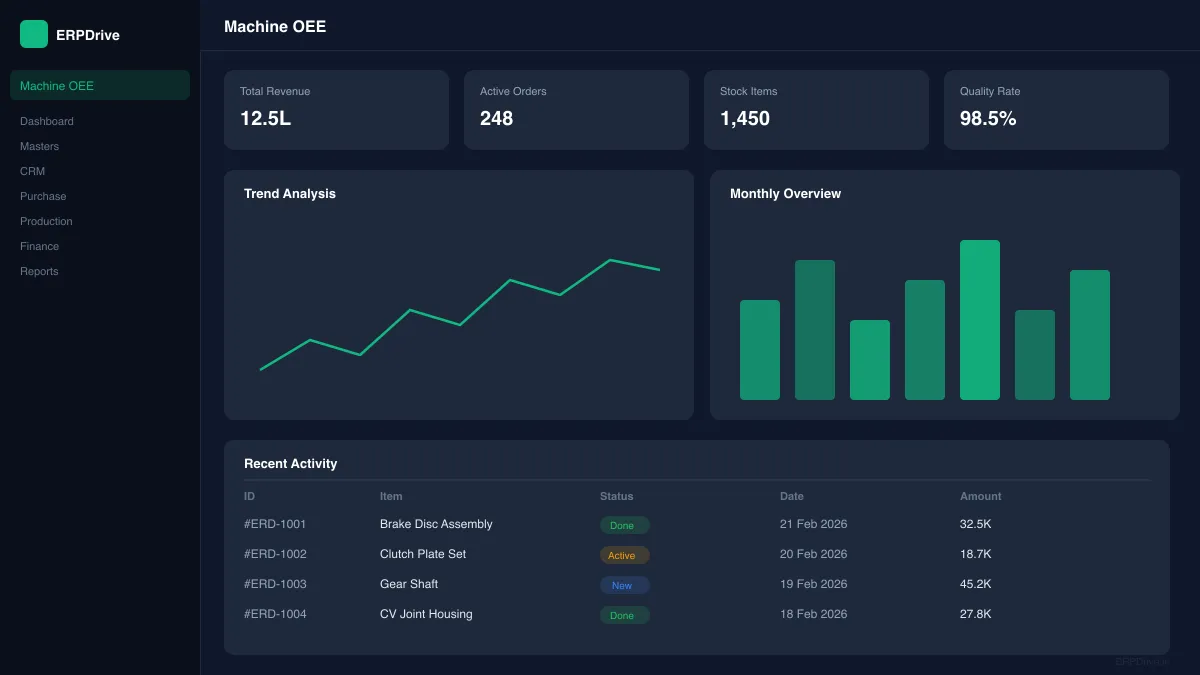Navigate to the Masters module

coord(39,146)
